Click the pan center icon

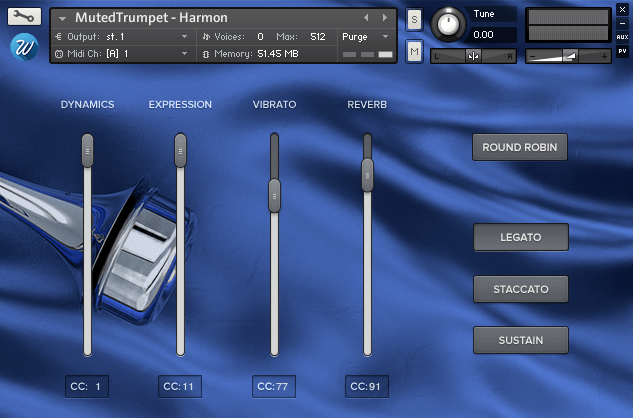[473, 57]
